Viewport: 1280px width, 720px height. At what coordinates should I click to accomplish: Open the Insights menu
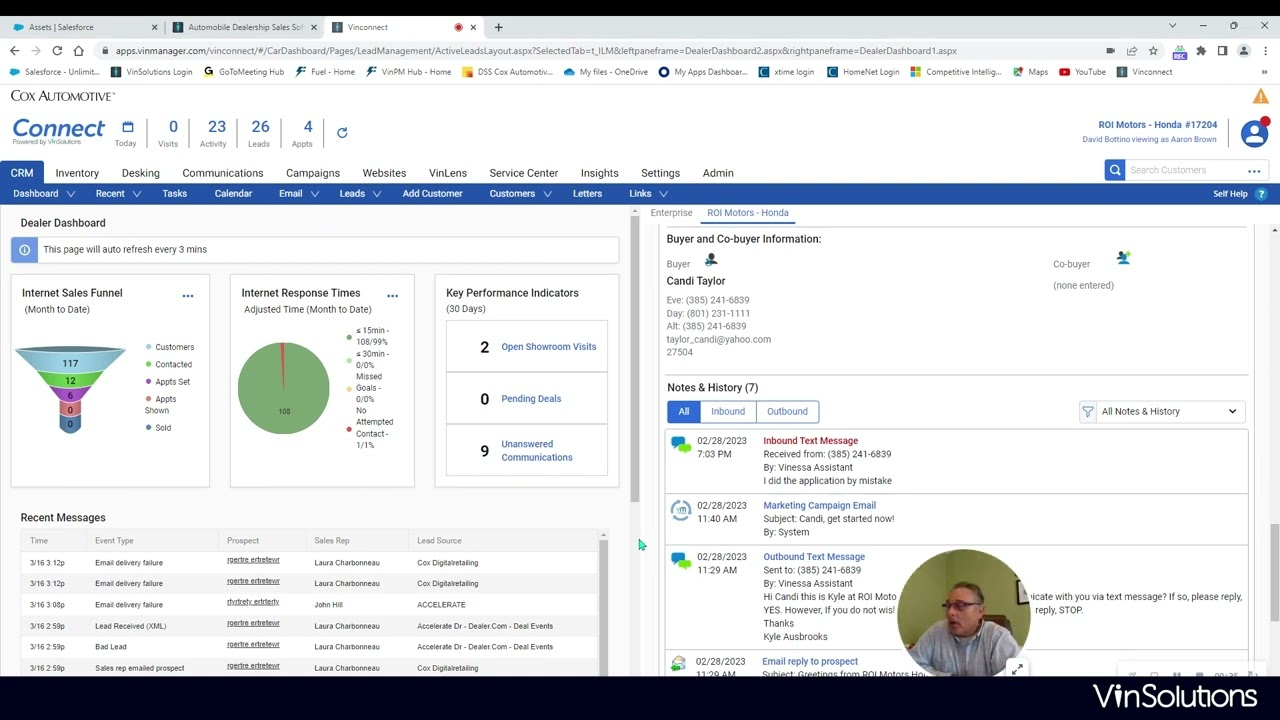pos(600,173)
